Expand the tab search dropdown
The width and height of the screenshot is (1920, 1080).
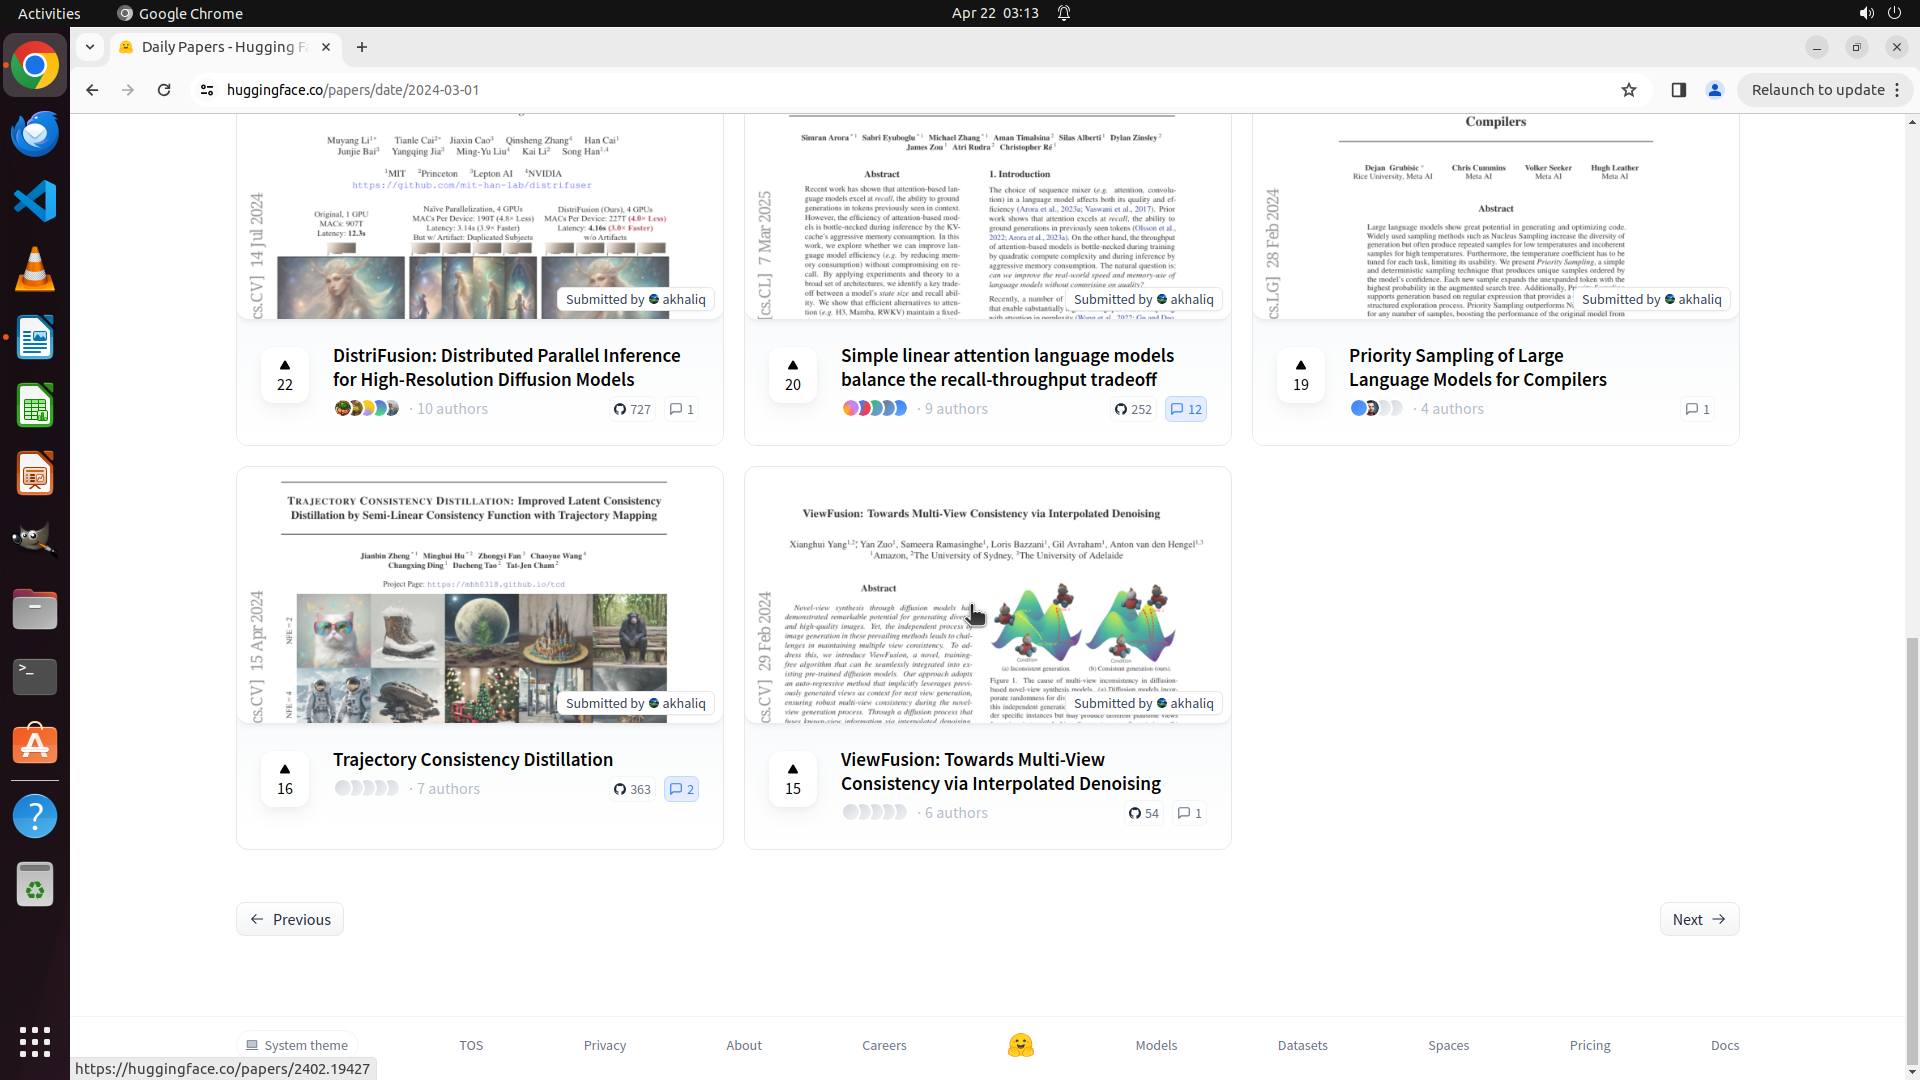point(90,47)
